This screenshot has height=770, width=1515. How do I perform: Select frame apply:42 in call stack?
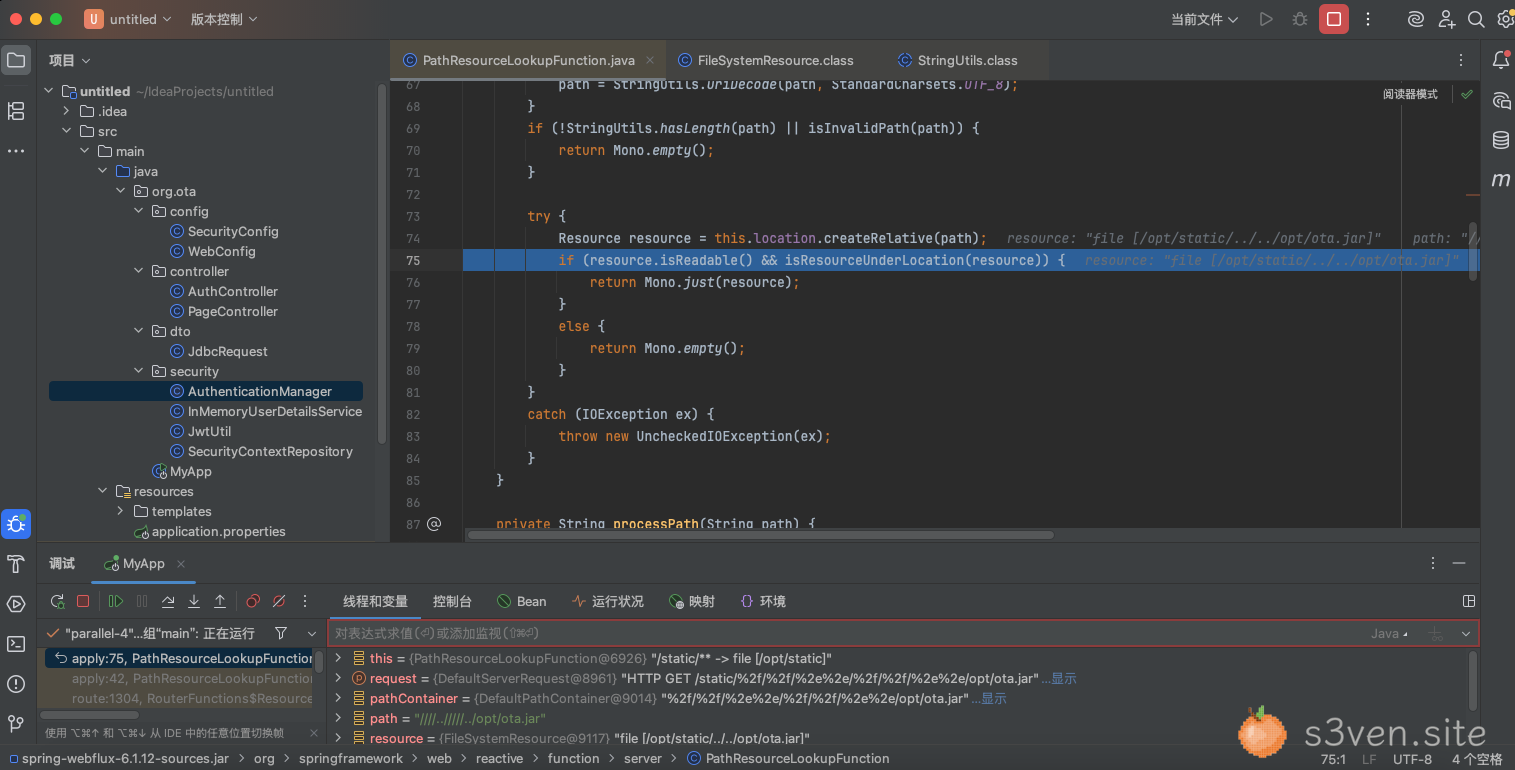[192, 678]
